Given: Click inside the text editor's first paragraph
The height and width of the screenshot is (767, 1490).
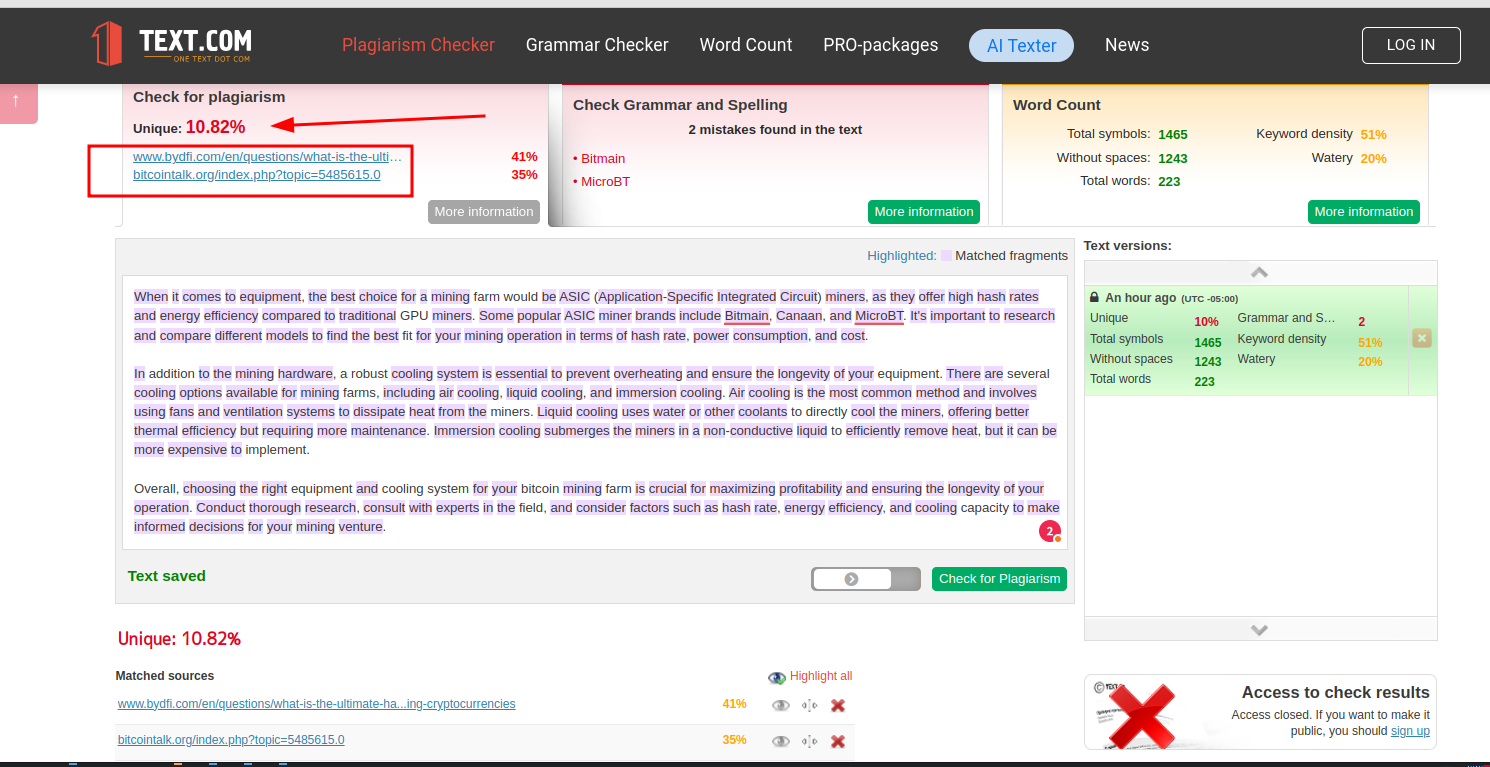Looking at the screenshot, I should click(x=594, y=316).
